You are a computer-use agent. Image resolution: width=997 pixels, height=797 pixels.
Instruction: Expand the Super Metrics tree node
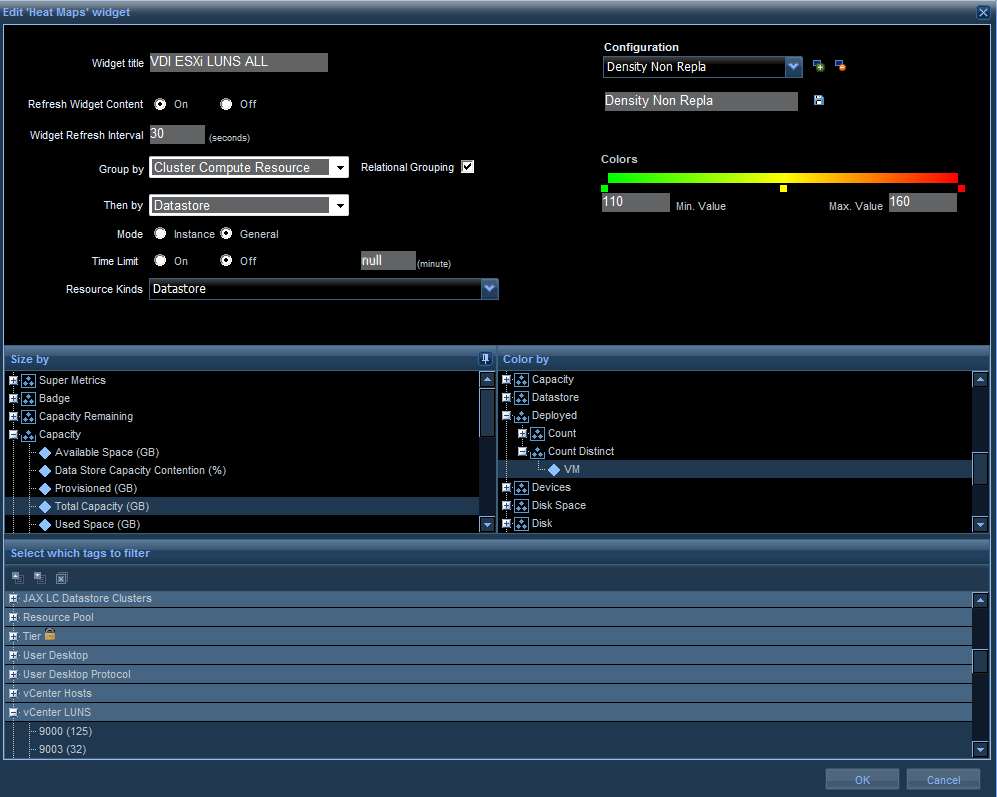(x=14, y=380)
